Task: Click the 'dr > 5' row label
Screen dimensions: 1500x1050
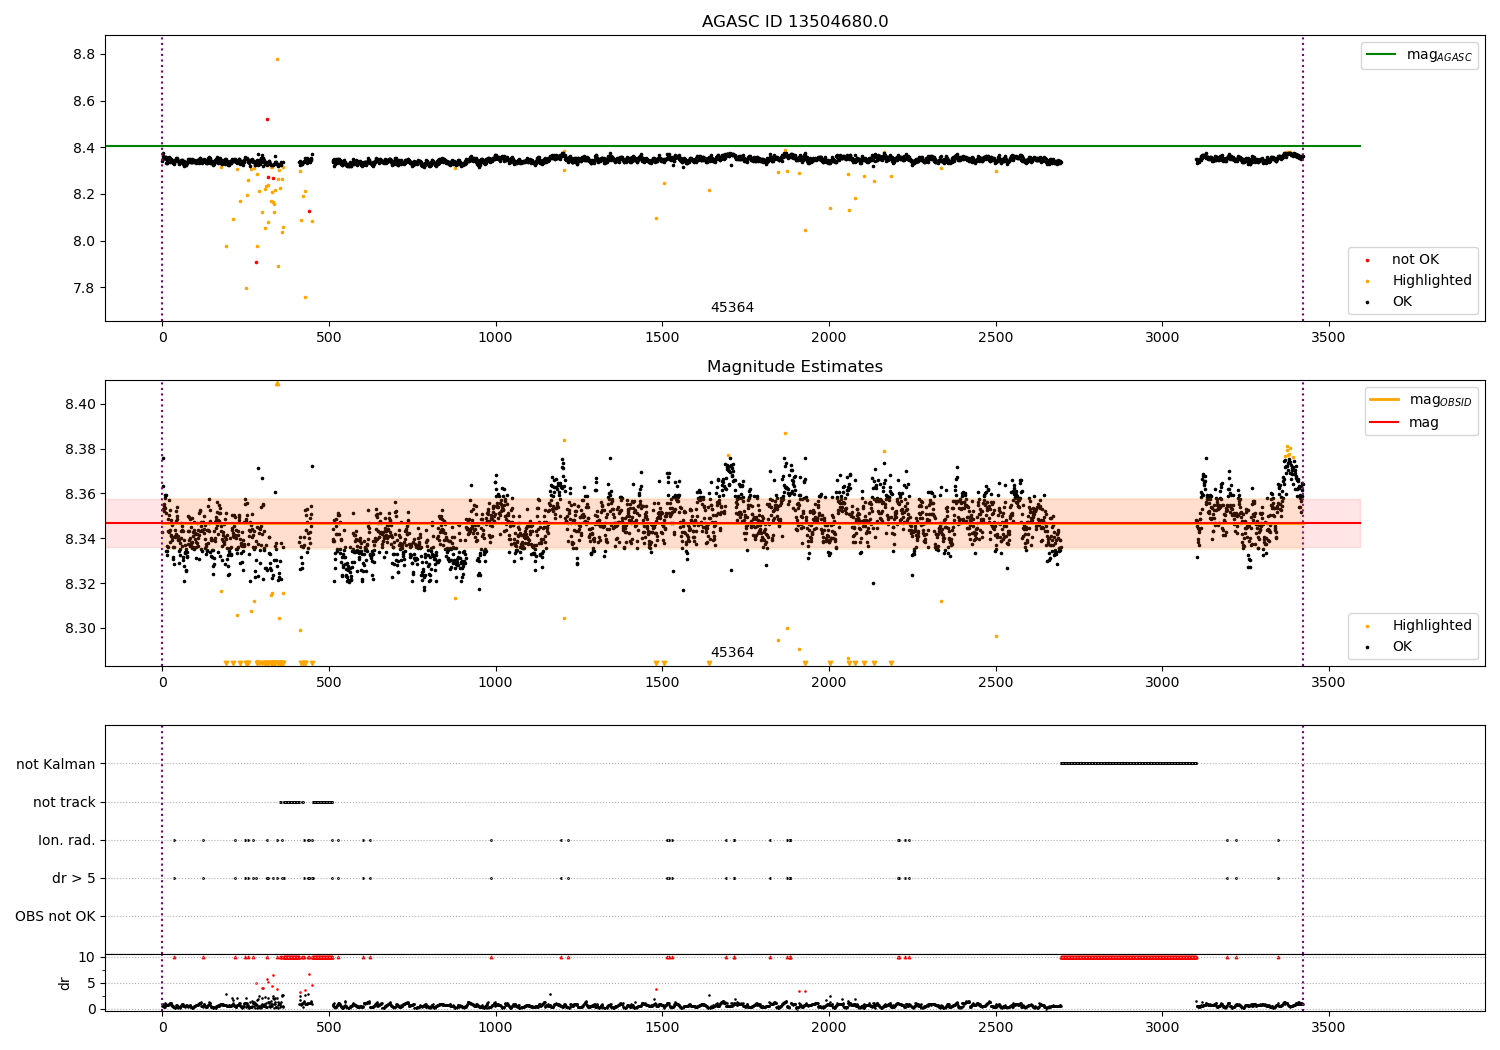Action: click(74, 879)
